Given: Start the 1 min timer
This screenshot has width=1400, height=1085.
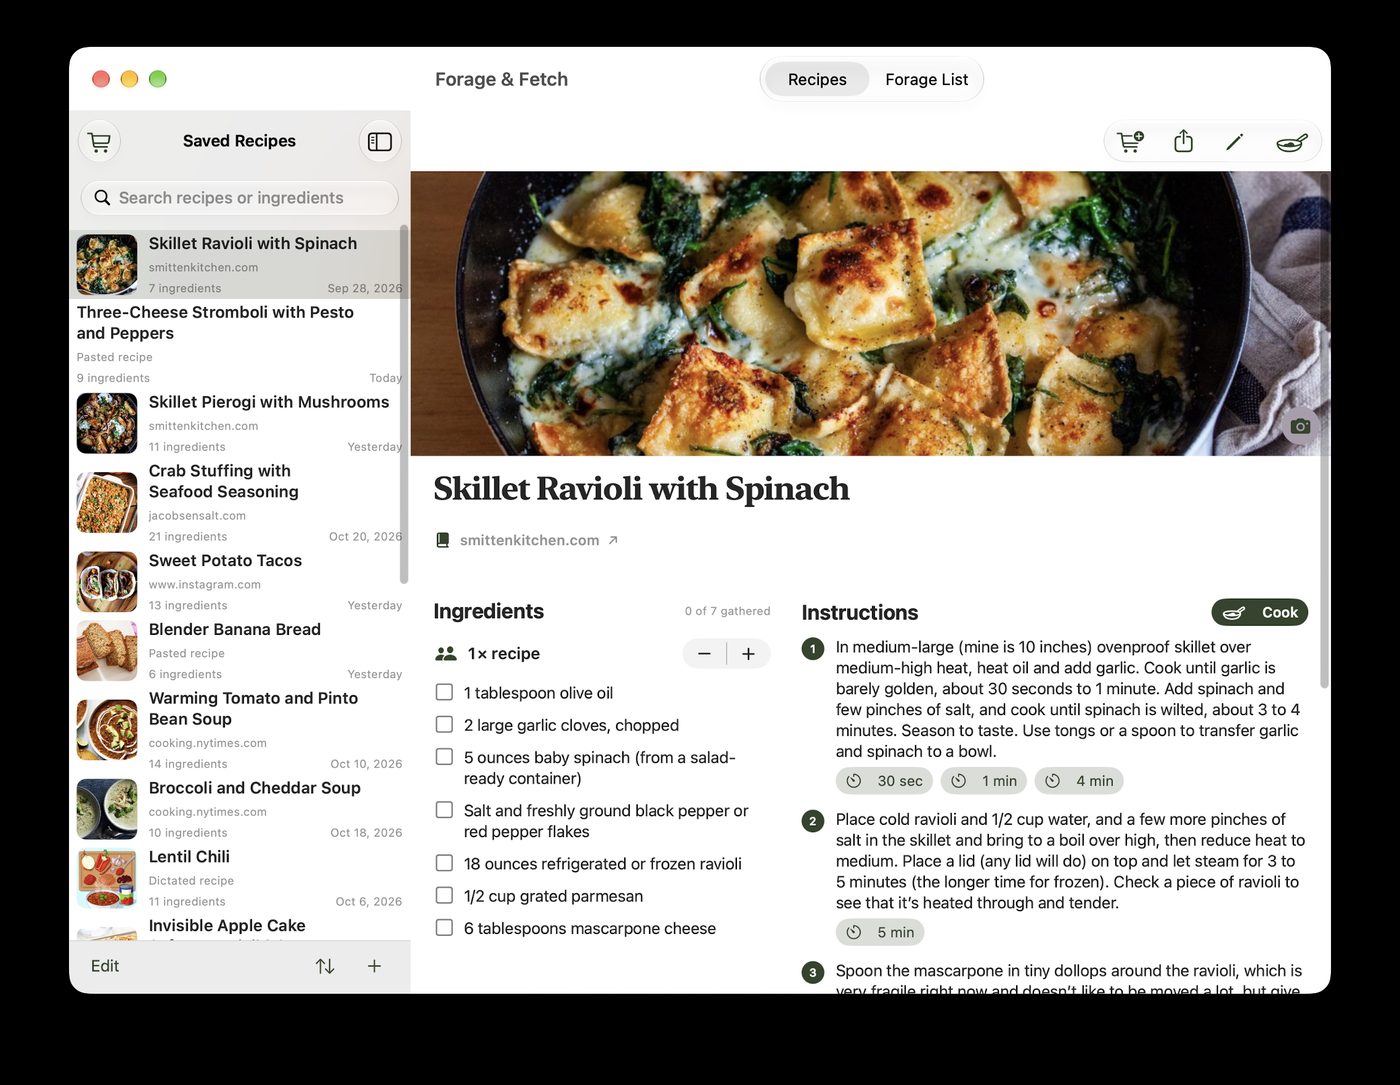Looking at the screenshot, I should point(984,781).
